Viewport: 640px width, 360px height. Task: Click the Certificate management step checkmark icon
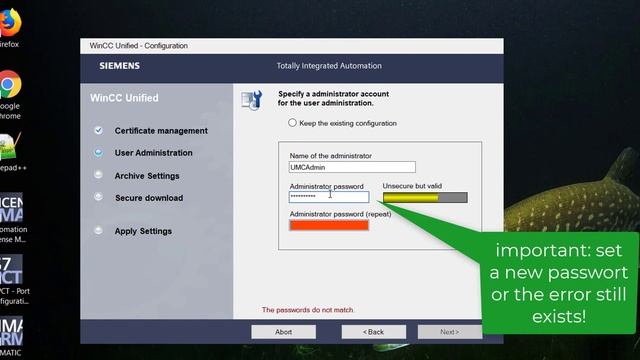98,131
